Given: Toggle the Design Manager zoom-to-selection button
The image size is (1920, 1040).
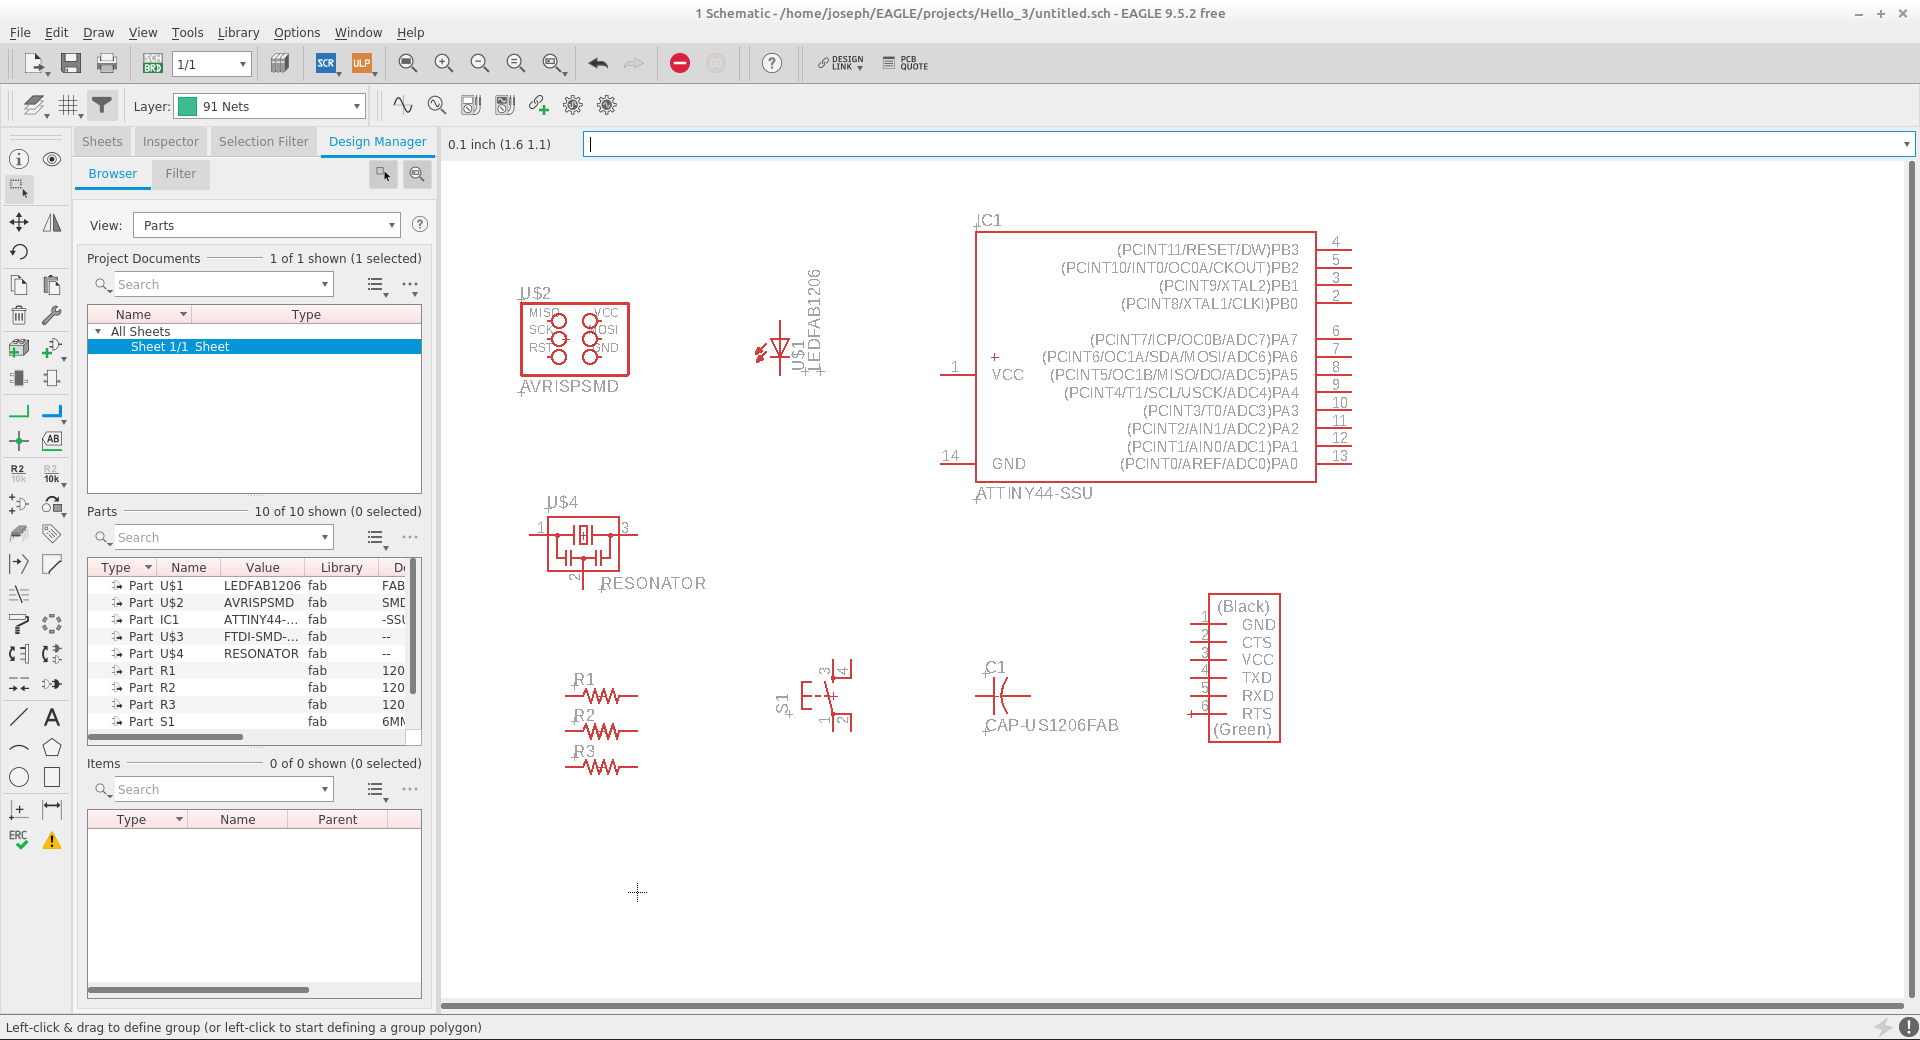Looking at the screenshot, I should click(x=417, y=174).
